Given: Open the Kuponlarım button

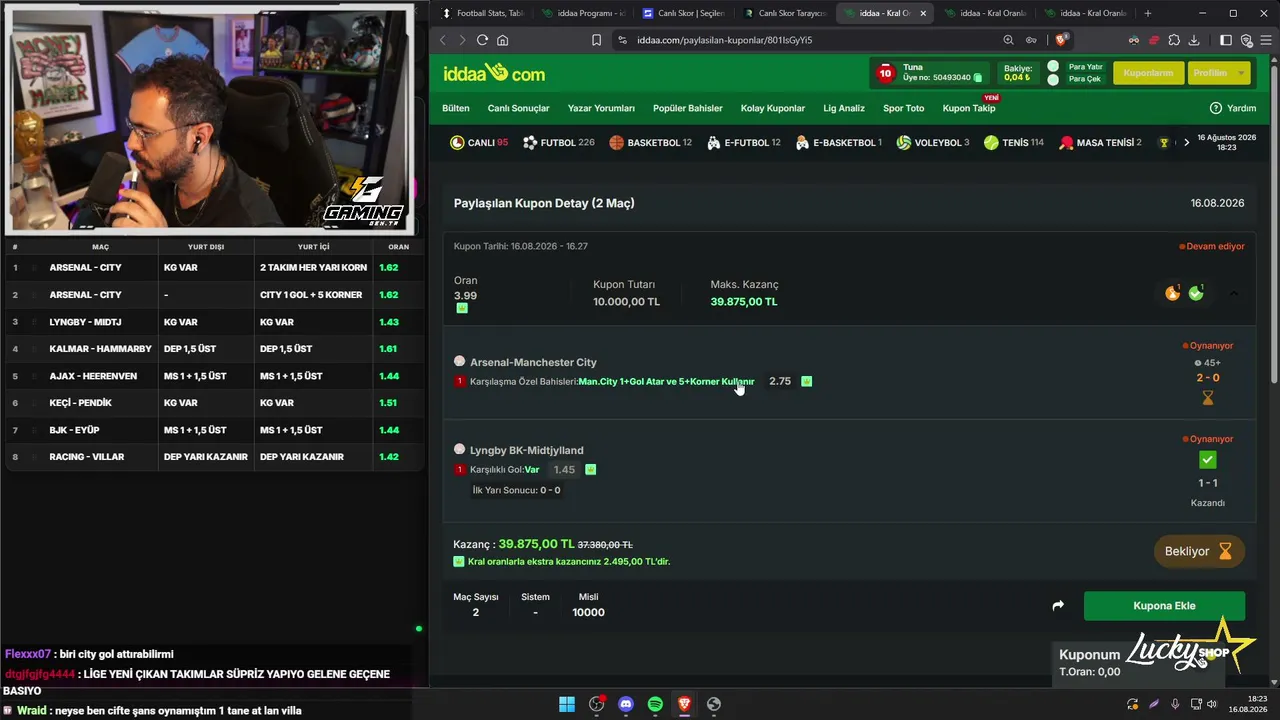Looking at the screenshot, I should [x=1148, y=73].
